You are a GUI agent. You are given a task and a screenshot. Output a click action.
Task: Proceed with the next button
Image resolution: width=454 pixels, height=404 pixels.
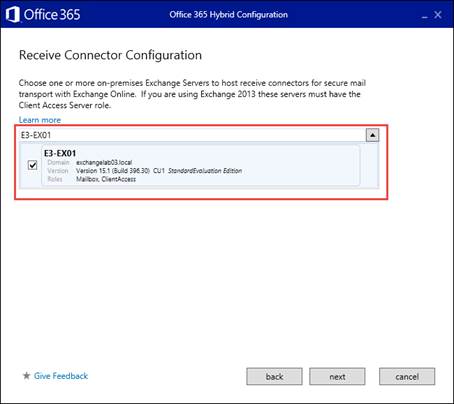(337, 377)
